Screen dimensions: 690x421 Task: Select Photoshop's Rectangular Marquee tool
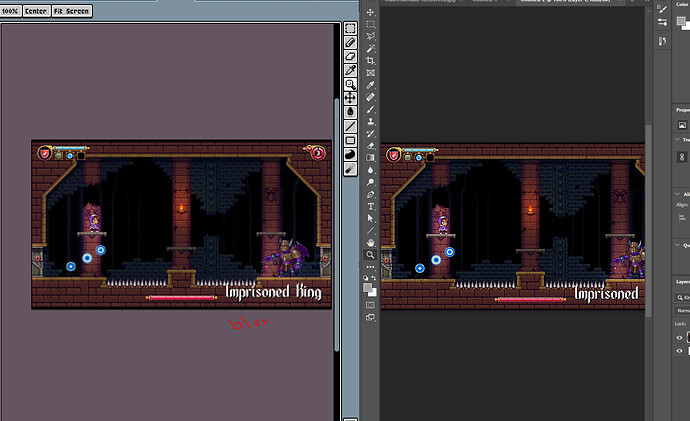pyautogui.click(x=371, y=24)
